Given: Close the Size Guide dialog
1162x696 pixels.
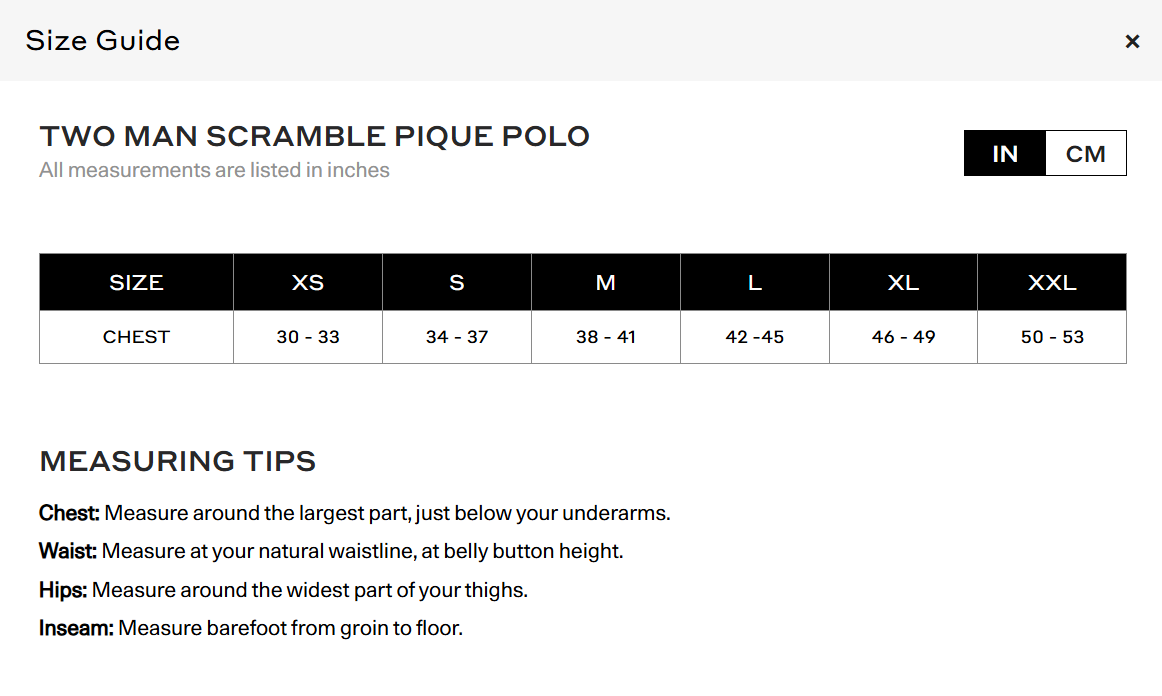Looking at the screenshot, I should (1132, 41).
